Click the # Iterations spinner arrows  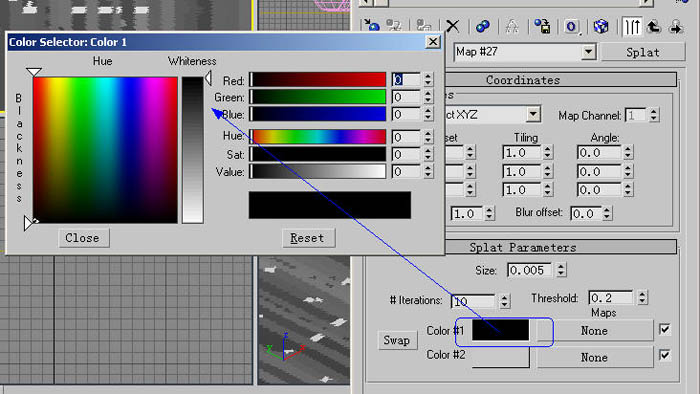coord(504,302)
